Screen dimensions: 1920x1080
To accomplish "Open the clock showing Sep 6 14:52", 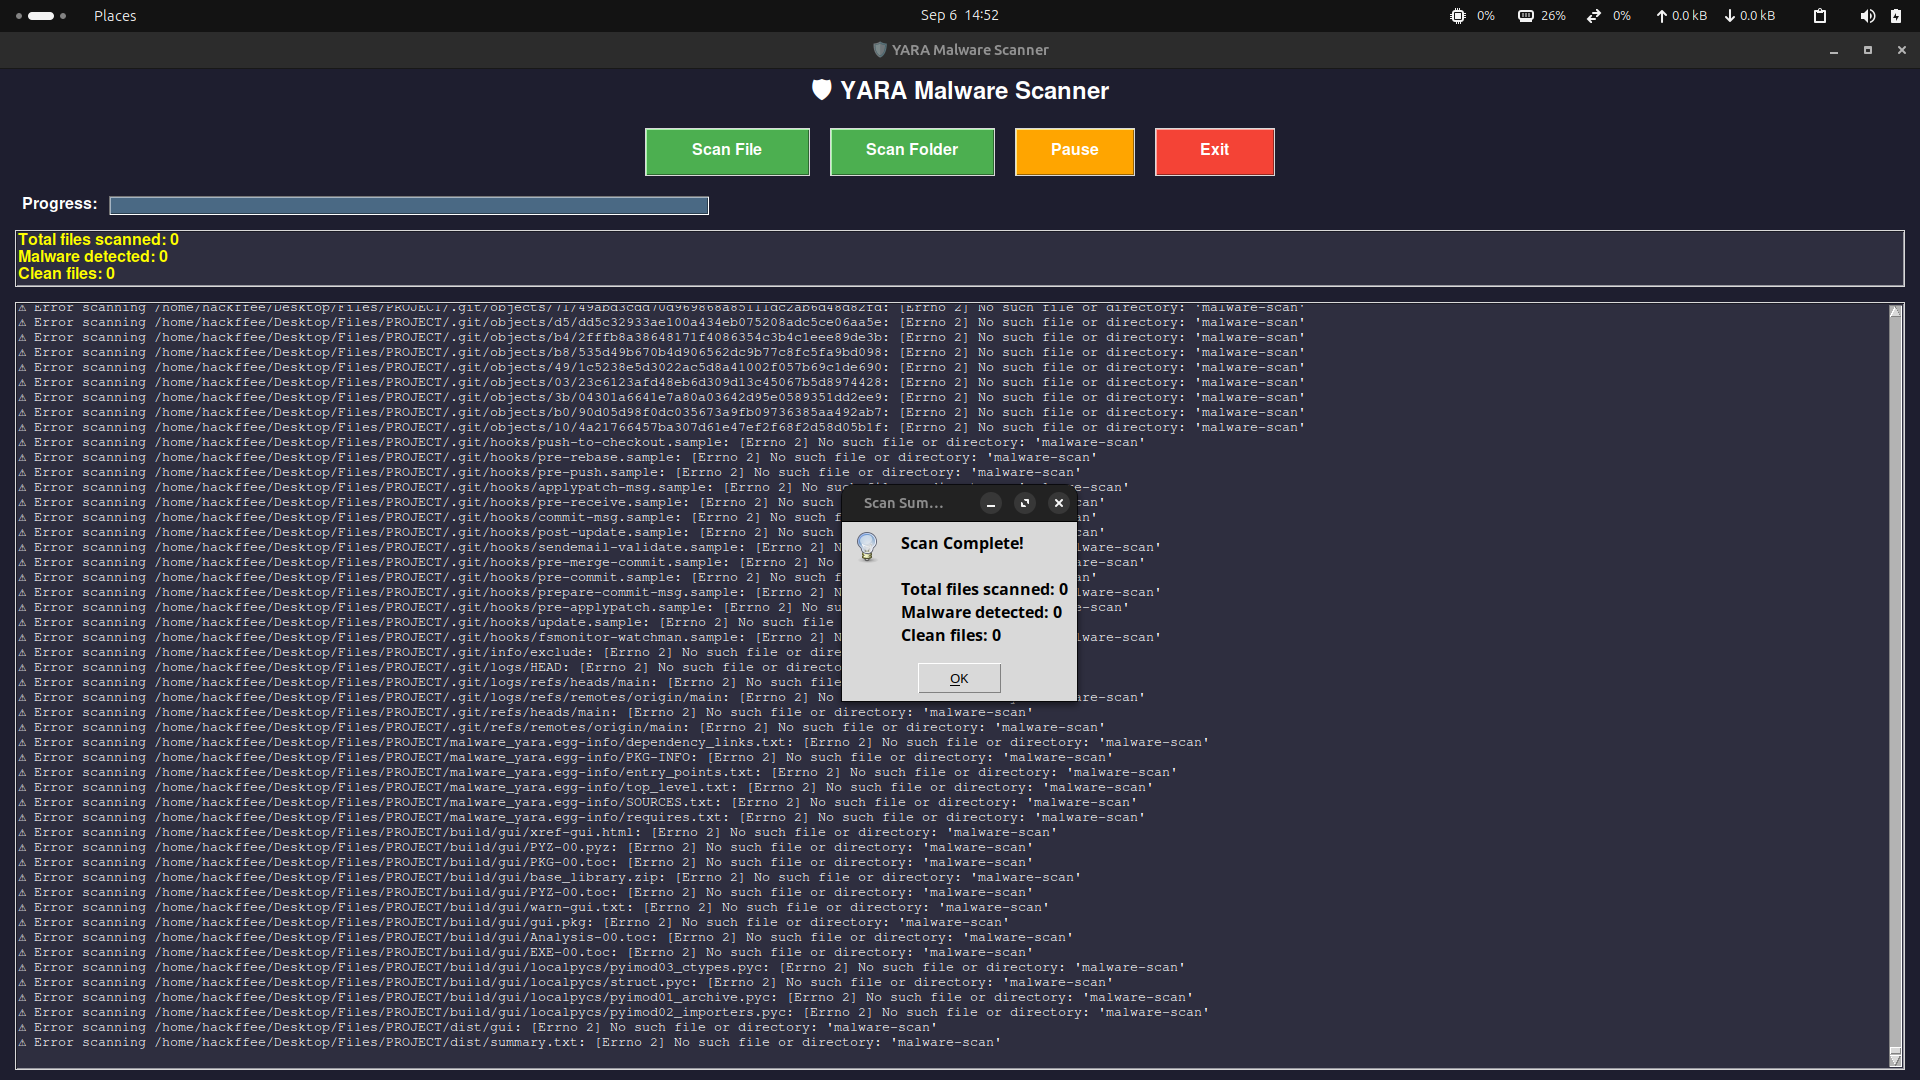I will point(960,15).
